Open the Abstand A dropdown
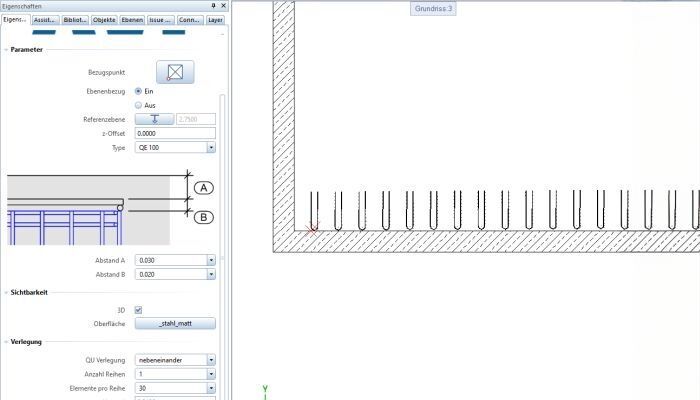Viewport: 700px width, 400px height. click(x=211, y=260)
